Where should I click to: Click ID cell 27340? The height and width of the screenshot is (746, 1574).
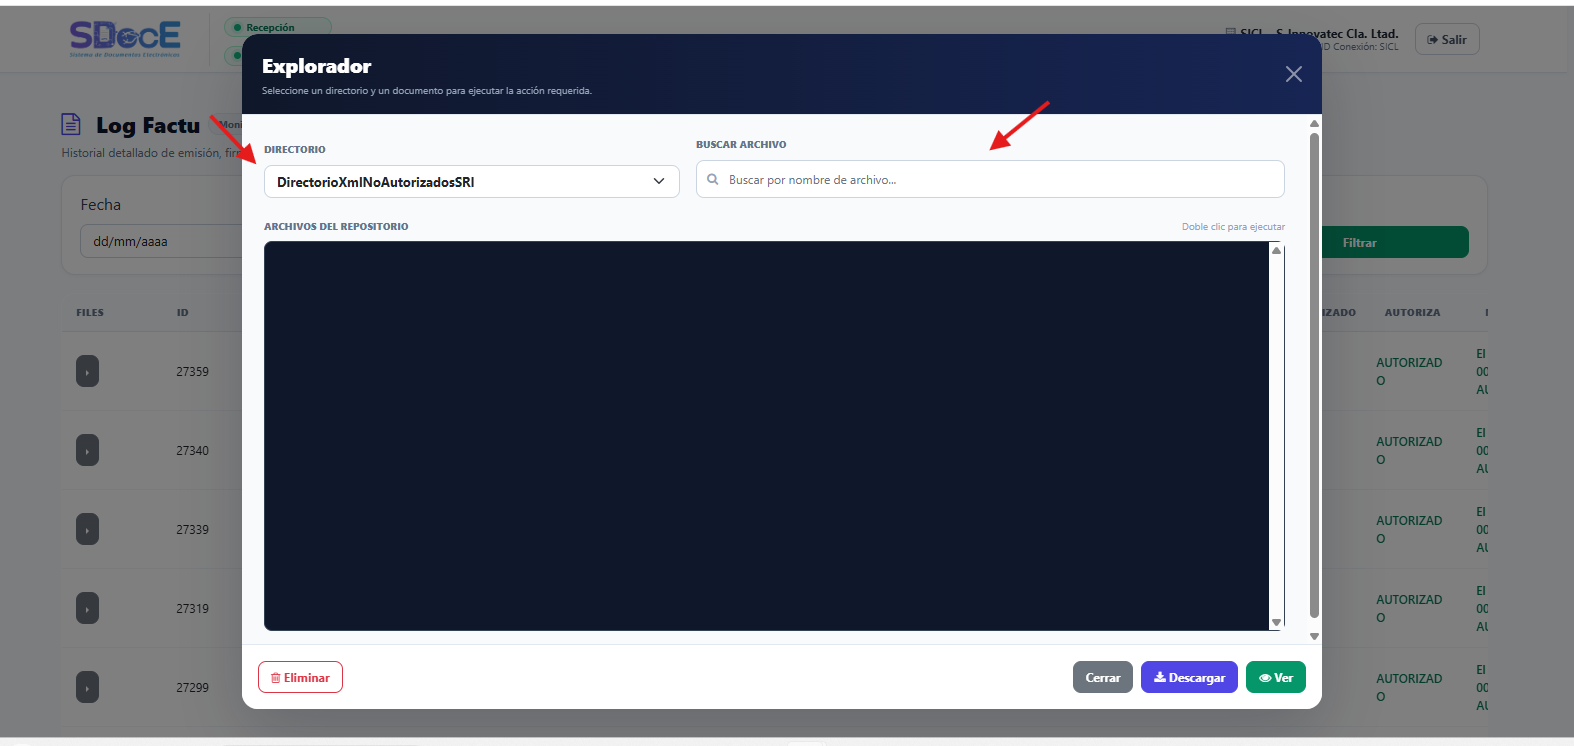(192, 450)
